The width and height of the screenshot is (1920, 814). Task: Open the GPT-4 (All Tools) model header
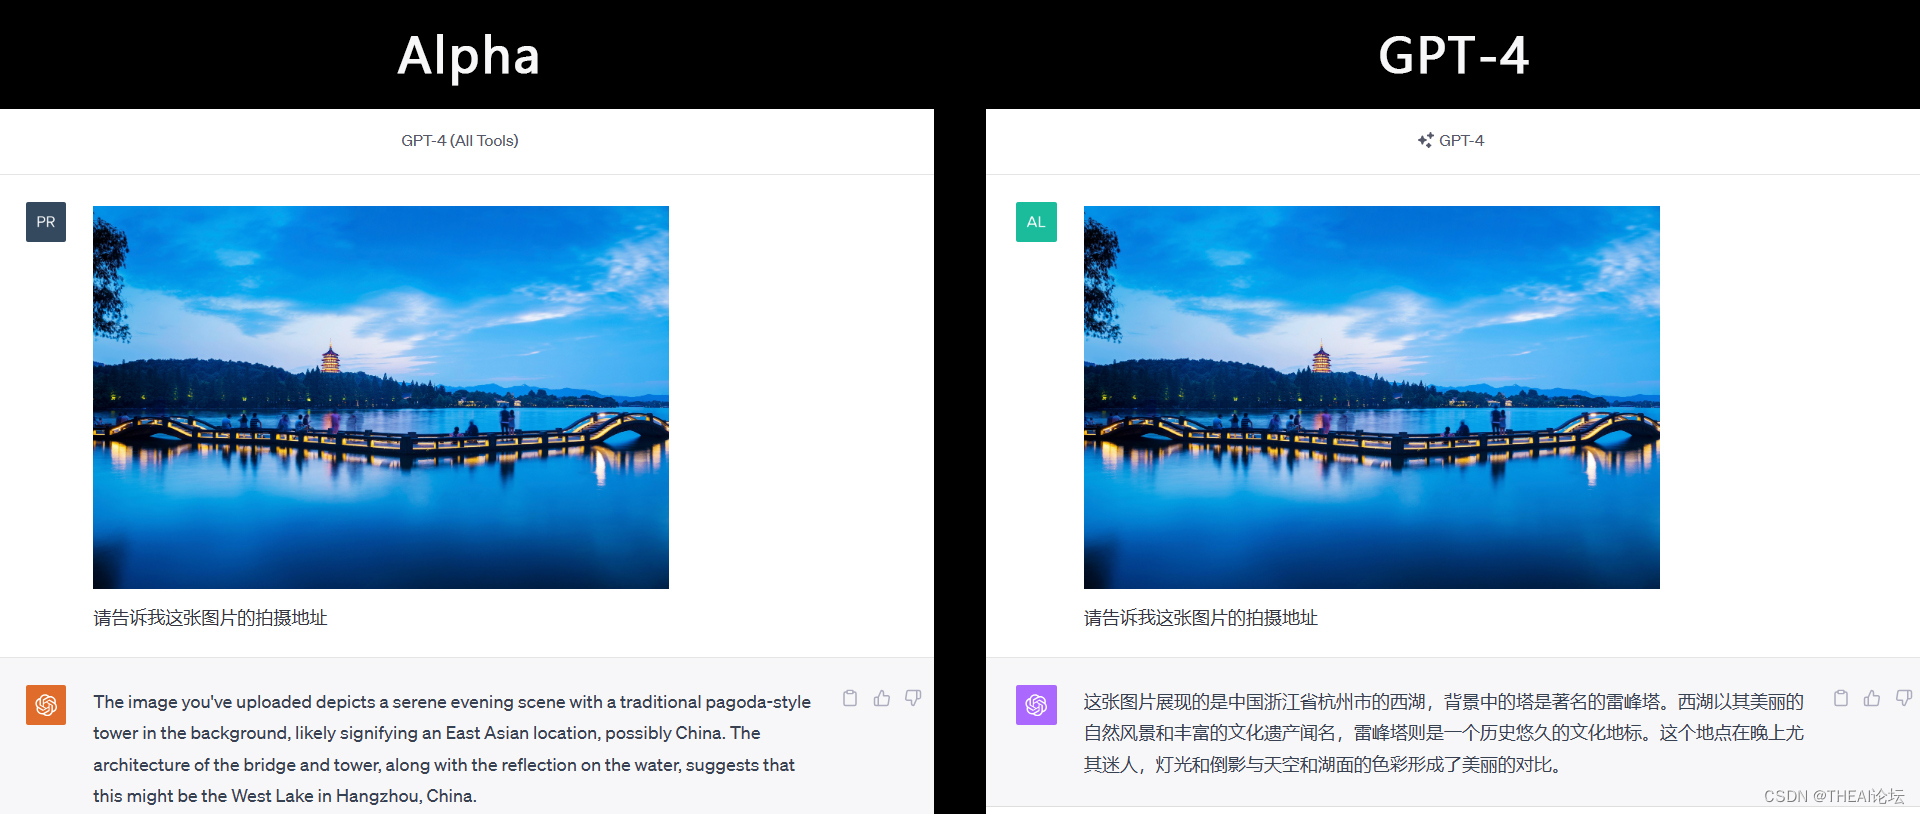pyautogui.click(x=460, y=141)
